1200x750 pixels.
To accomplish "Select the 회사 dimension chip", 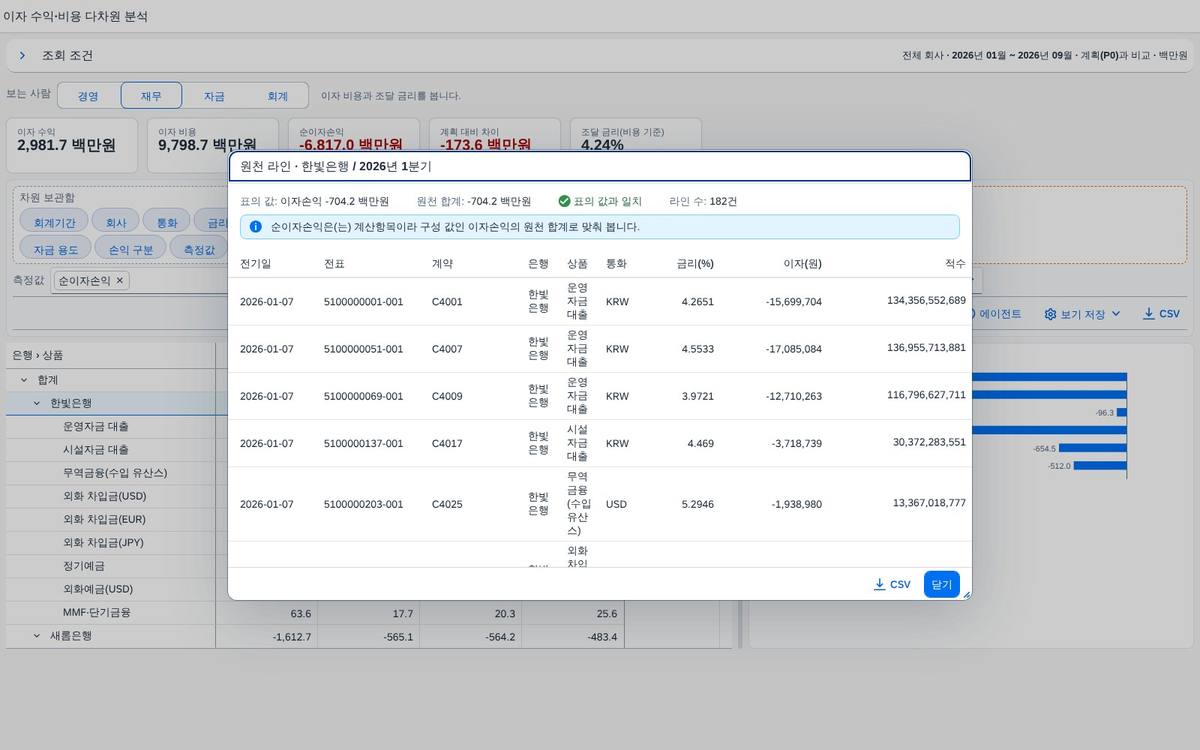I will click(116, 222).
